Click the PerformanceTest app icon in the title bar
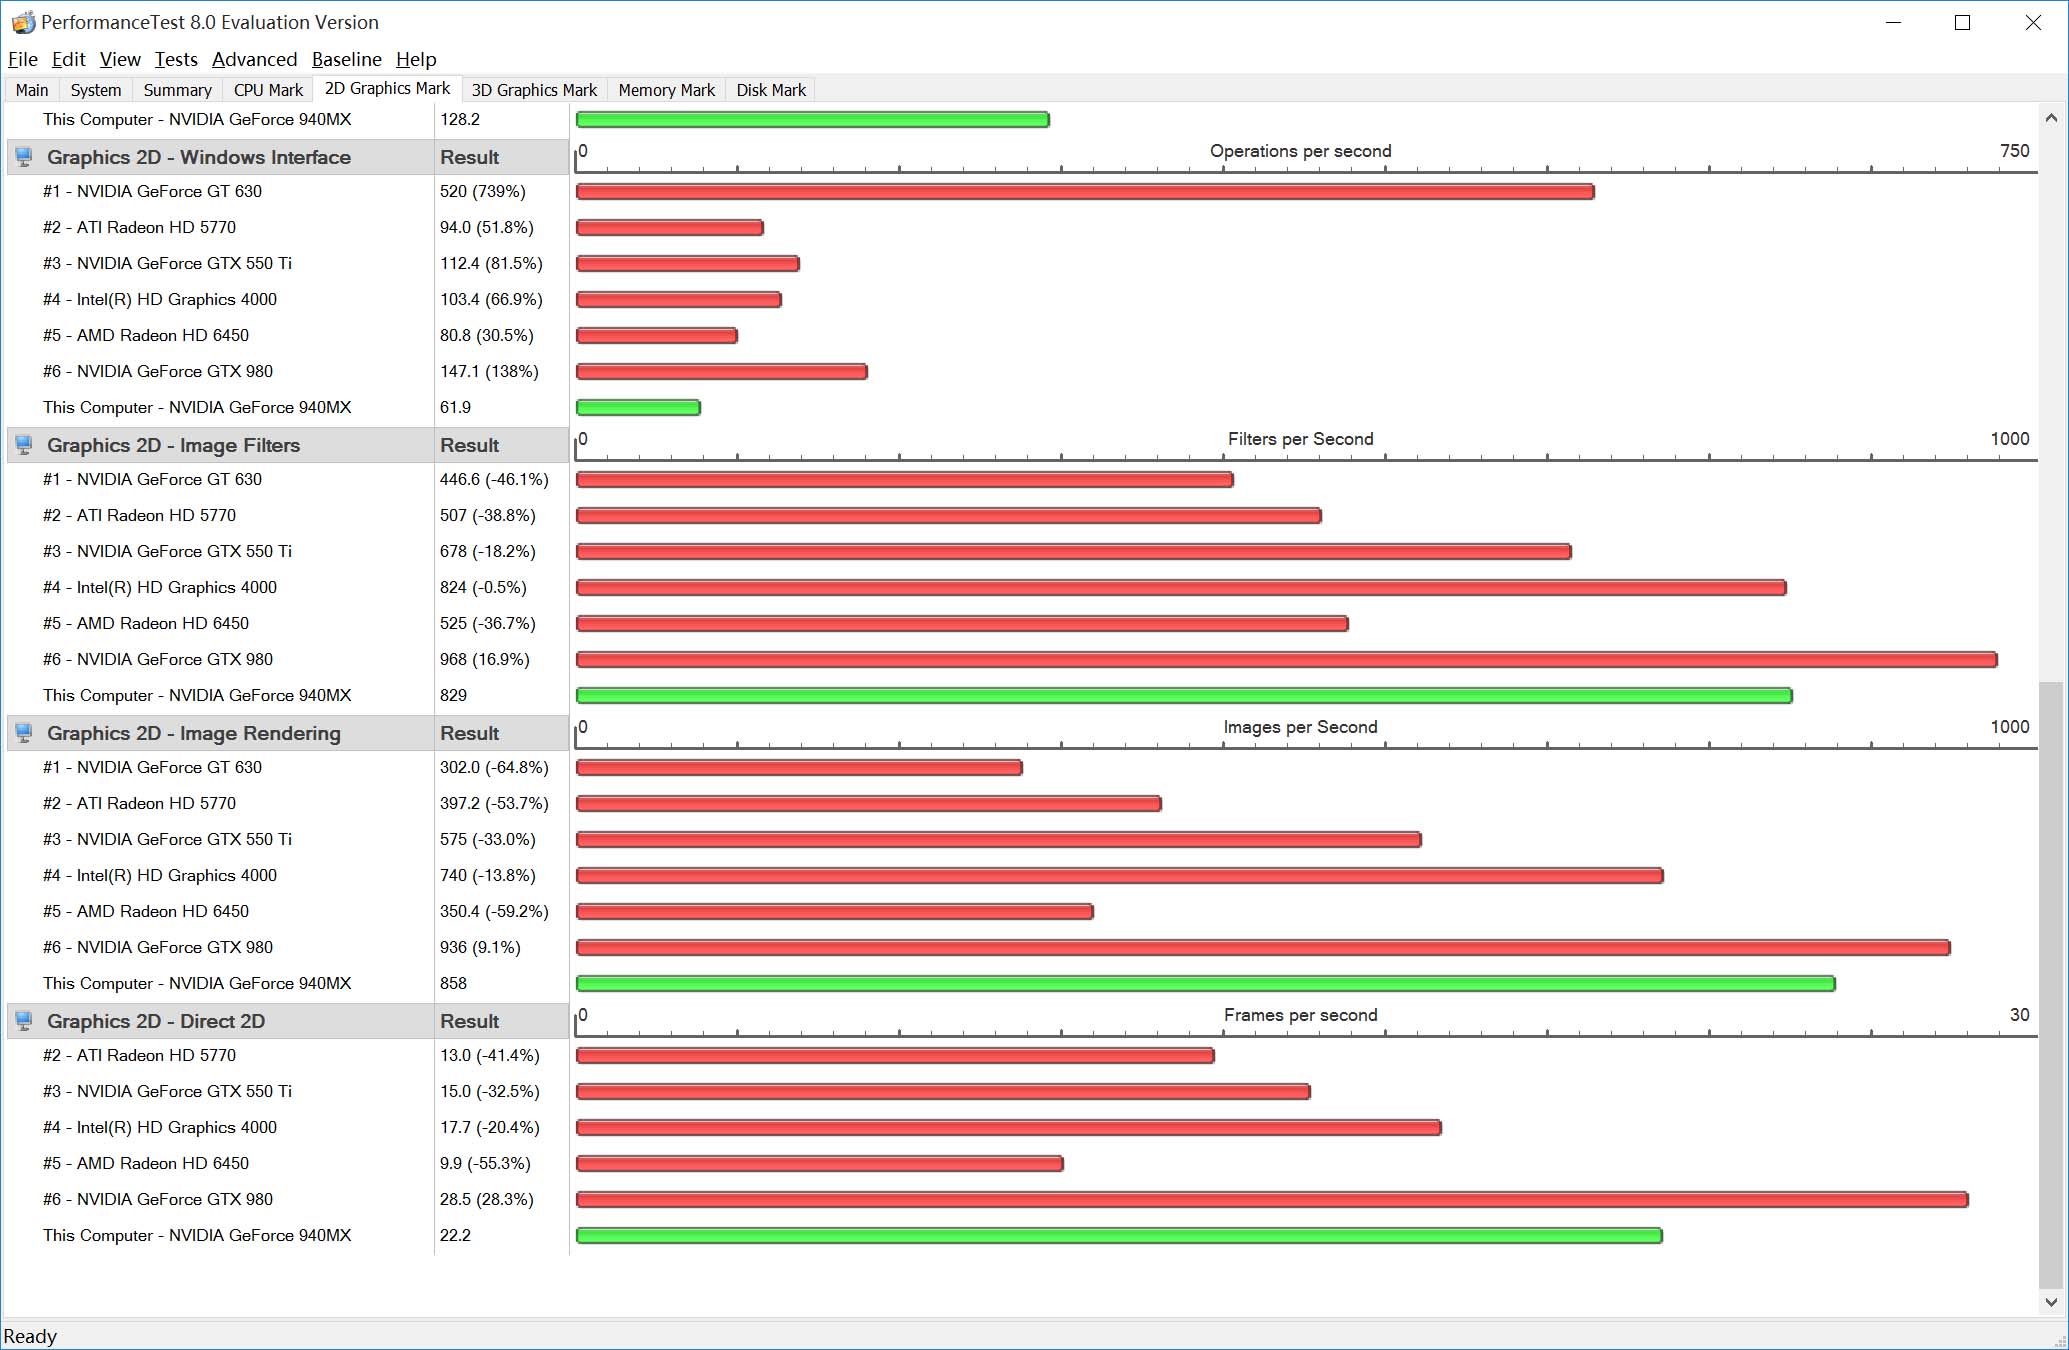2069x1350 pixels. [22, 22]
